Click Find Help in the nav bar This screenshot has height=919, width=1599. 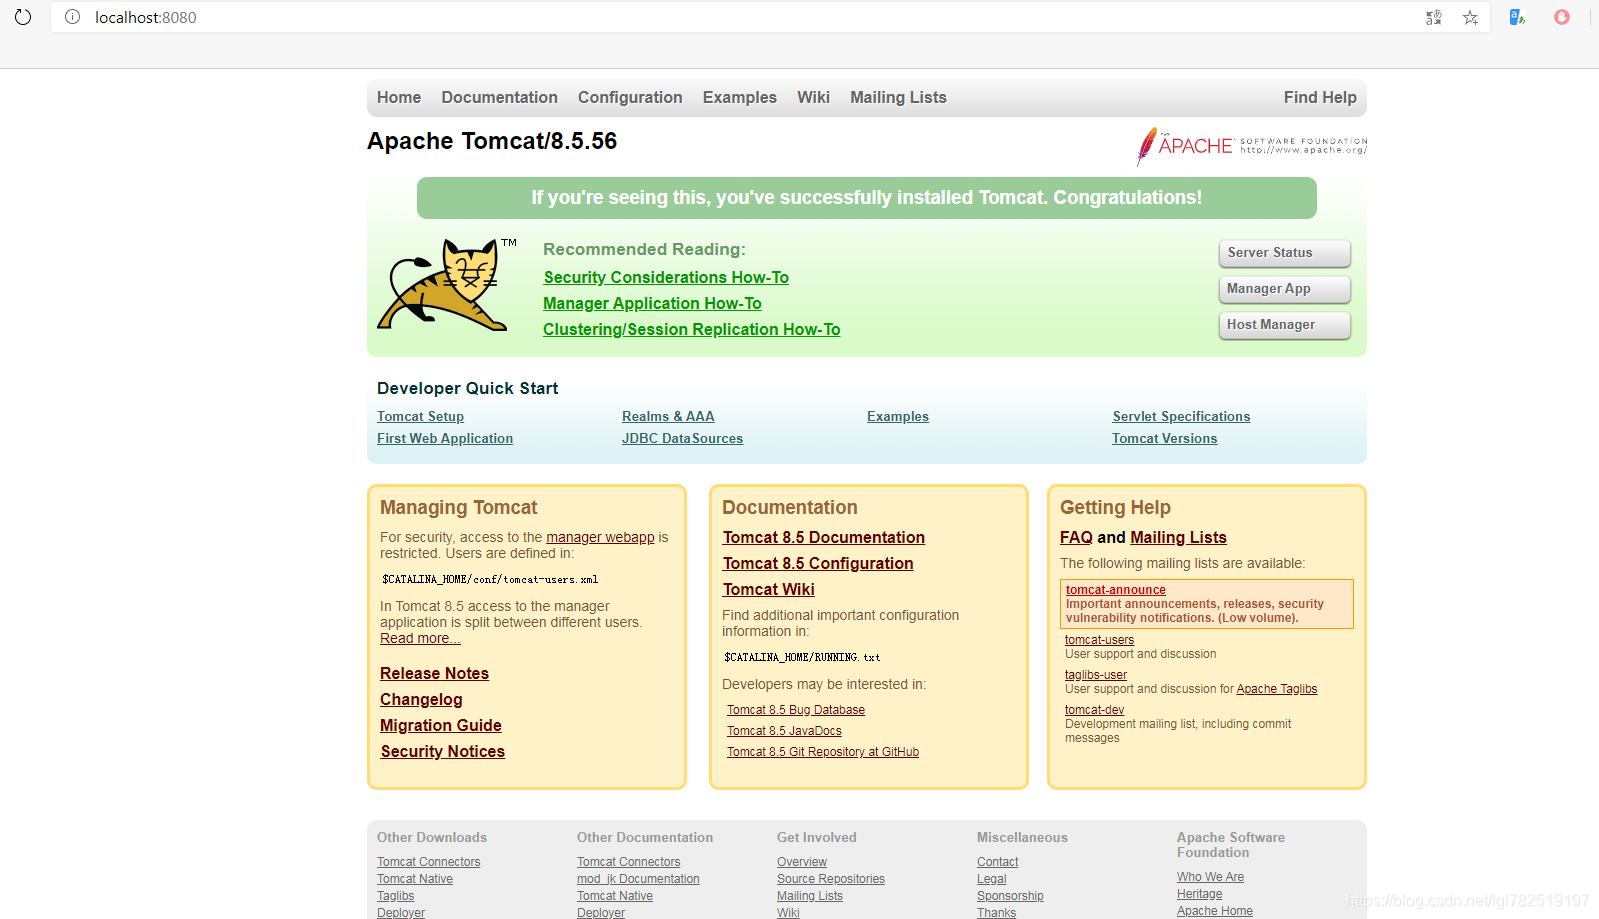point(1320,97)
